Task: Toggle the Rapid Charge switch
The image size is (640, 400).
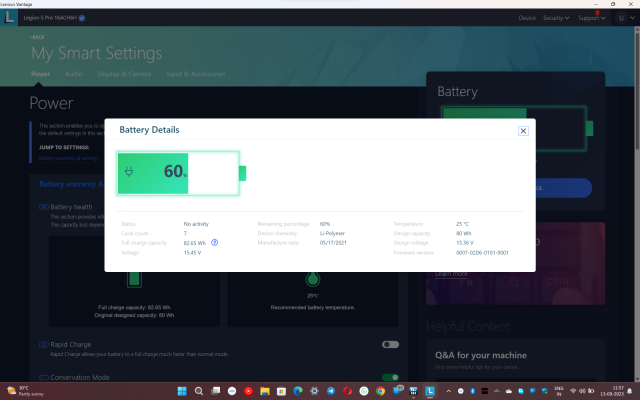Action: (x=390, y=344)
